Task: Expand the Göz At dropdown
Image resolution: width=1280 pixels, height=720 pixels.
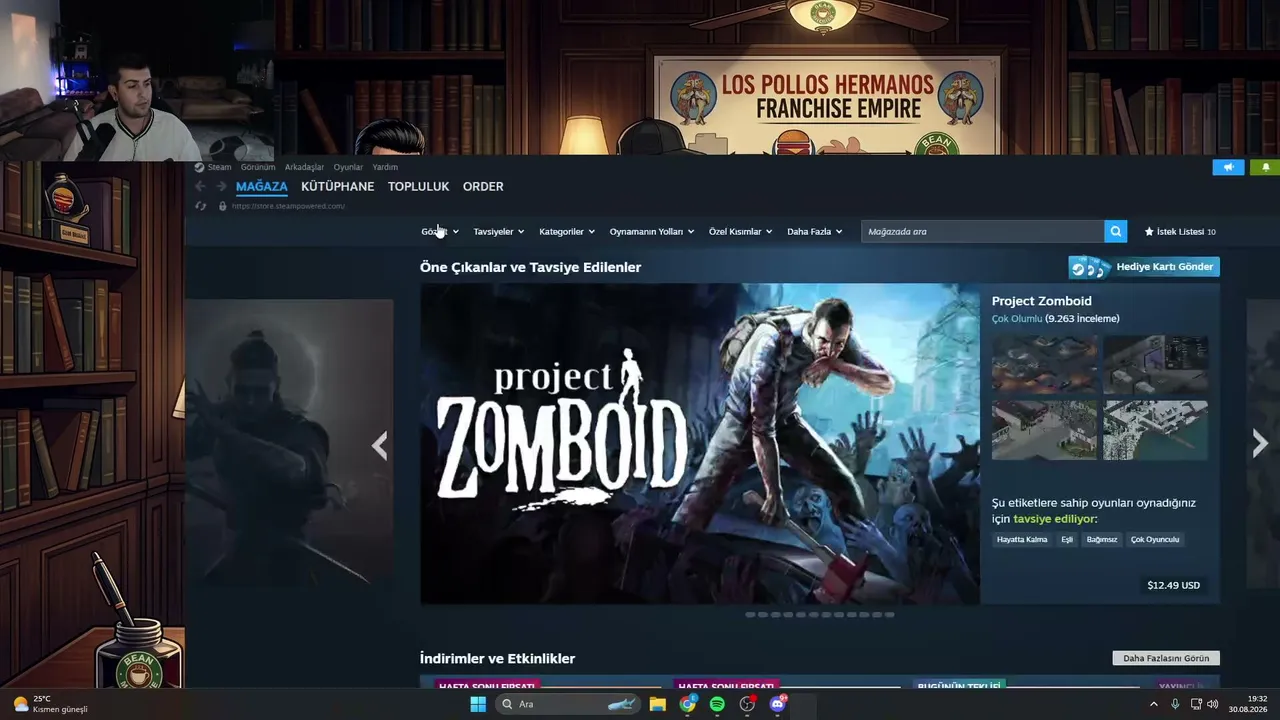Action: click(x=440, y=231)
